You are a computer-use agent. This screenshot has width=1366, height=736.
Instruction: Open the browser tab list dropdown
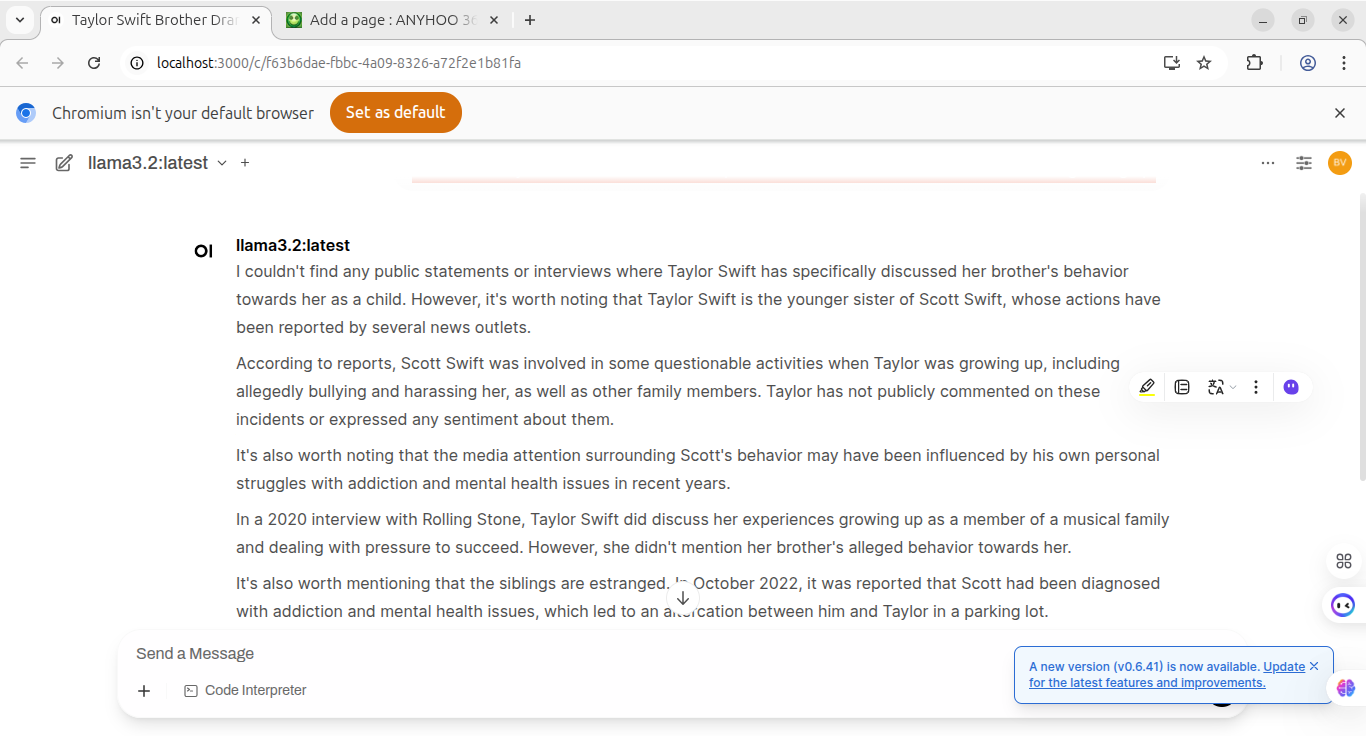pyautogui.click(x=20, y=20)
